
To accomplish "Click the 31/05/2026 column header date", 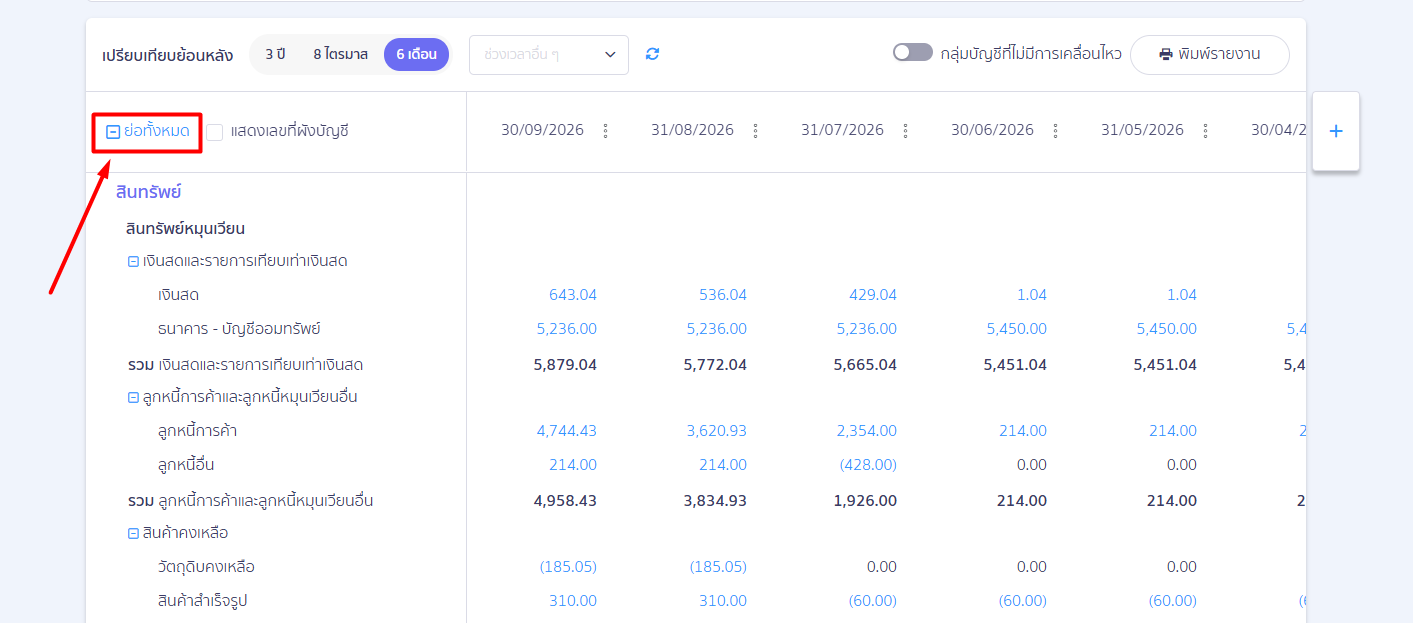I will click(1143, 131).
